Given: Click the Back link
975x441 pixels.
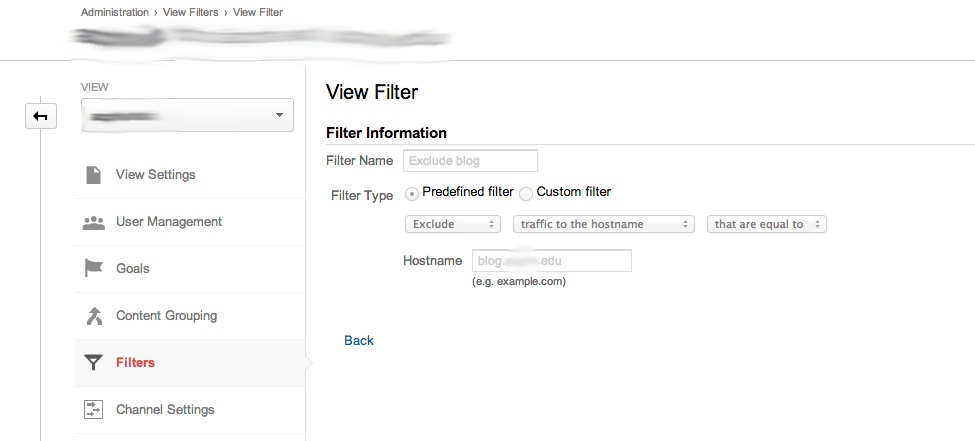Looking at the screenshot, I should (x=358, y=341).
